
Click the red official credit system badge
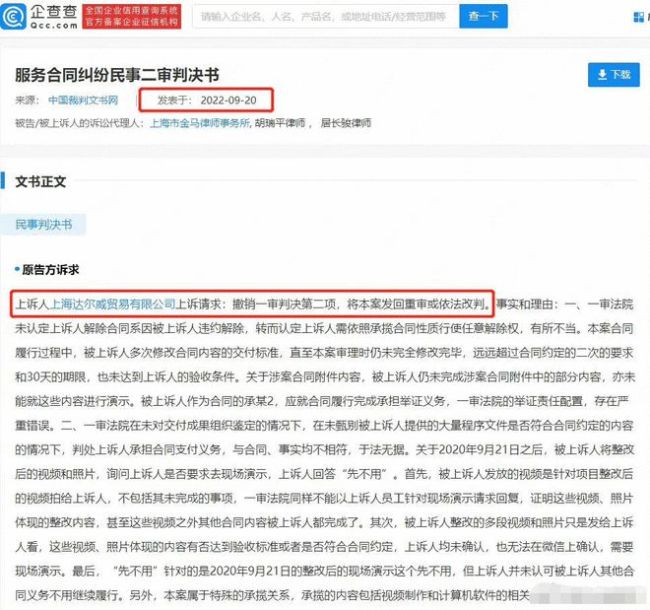click(x=130, y=15)
